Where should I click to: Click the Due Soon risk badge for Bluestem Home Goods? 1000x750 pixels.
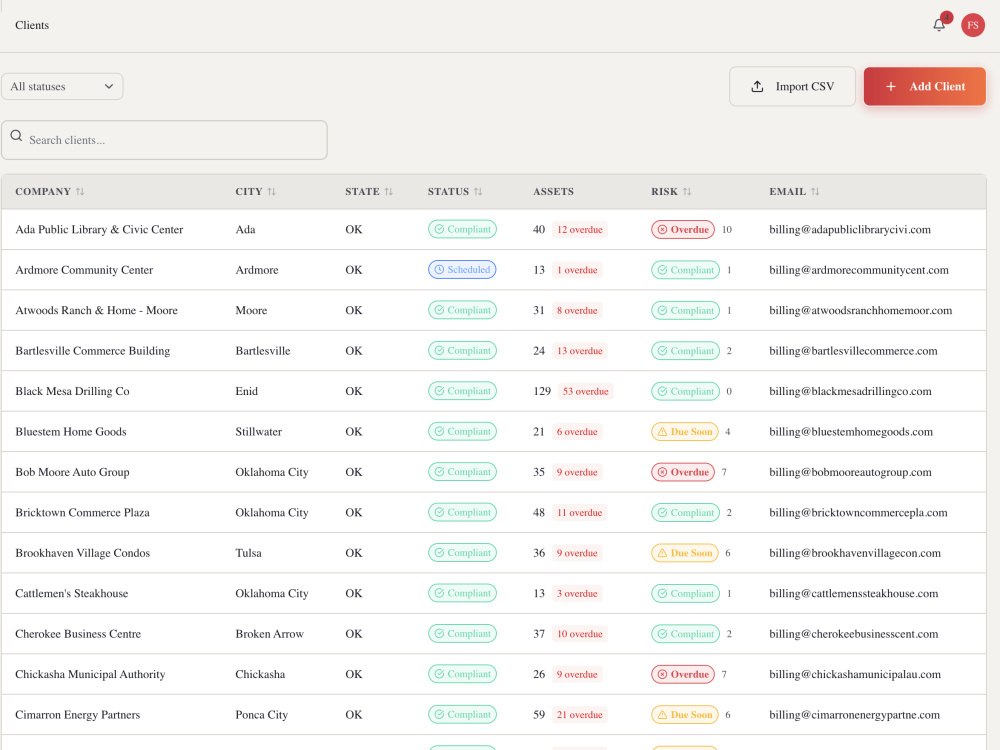pos(684,432)
